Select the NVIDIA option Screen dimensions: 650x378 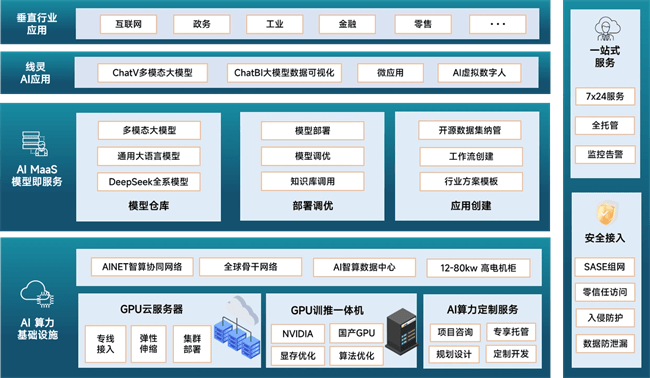[x=298, y=334]
